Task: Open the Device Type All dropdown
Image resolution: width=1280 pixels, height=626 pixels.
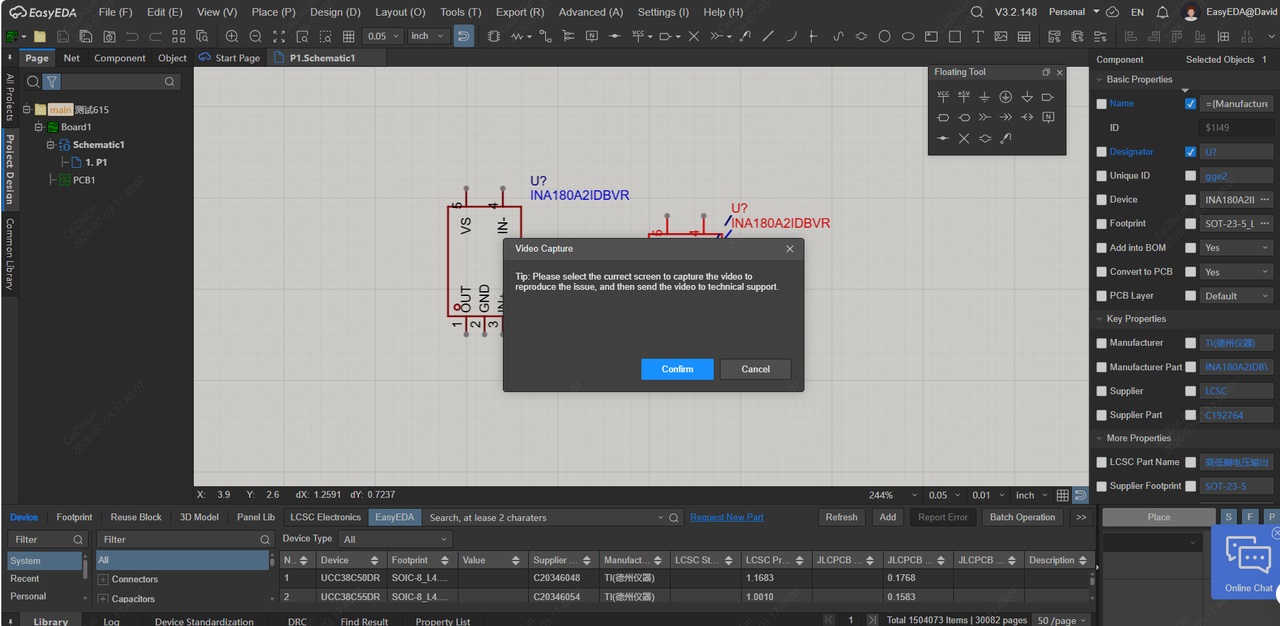Action: pos(395,539)
